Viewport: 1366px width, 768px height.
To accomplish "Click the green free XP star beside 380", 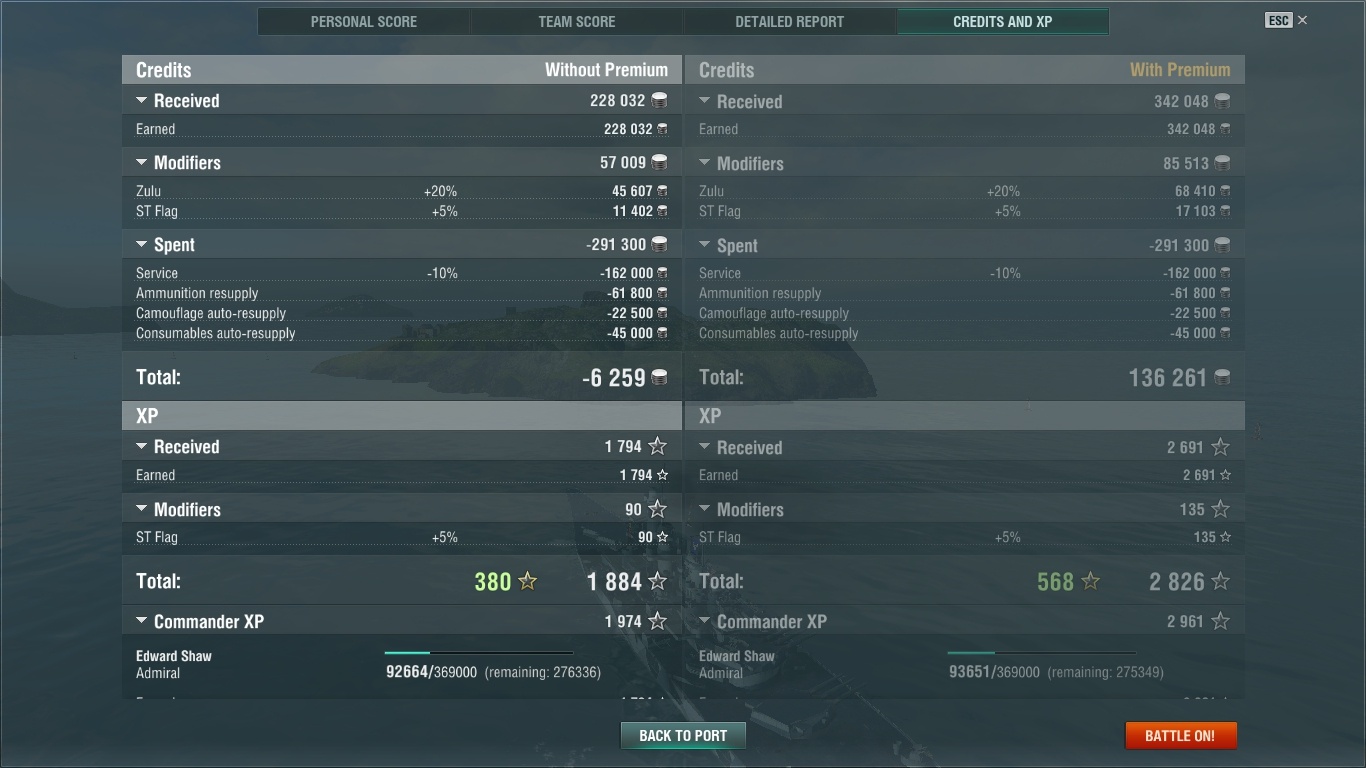I will click(528, 581).
